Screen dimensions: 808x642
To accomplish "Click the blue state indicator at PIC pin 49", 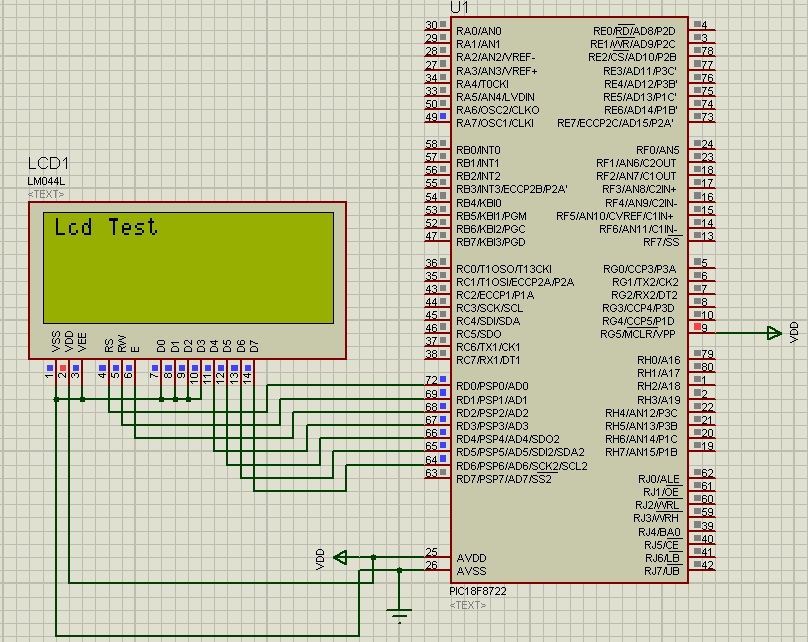I will 443,116.
